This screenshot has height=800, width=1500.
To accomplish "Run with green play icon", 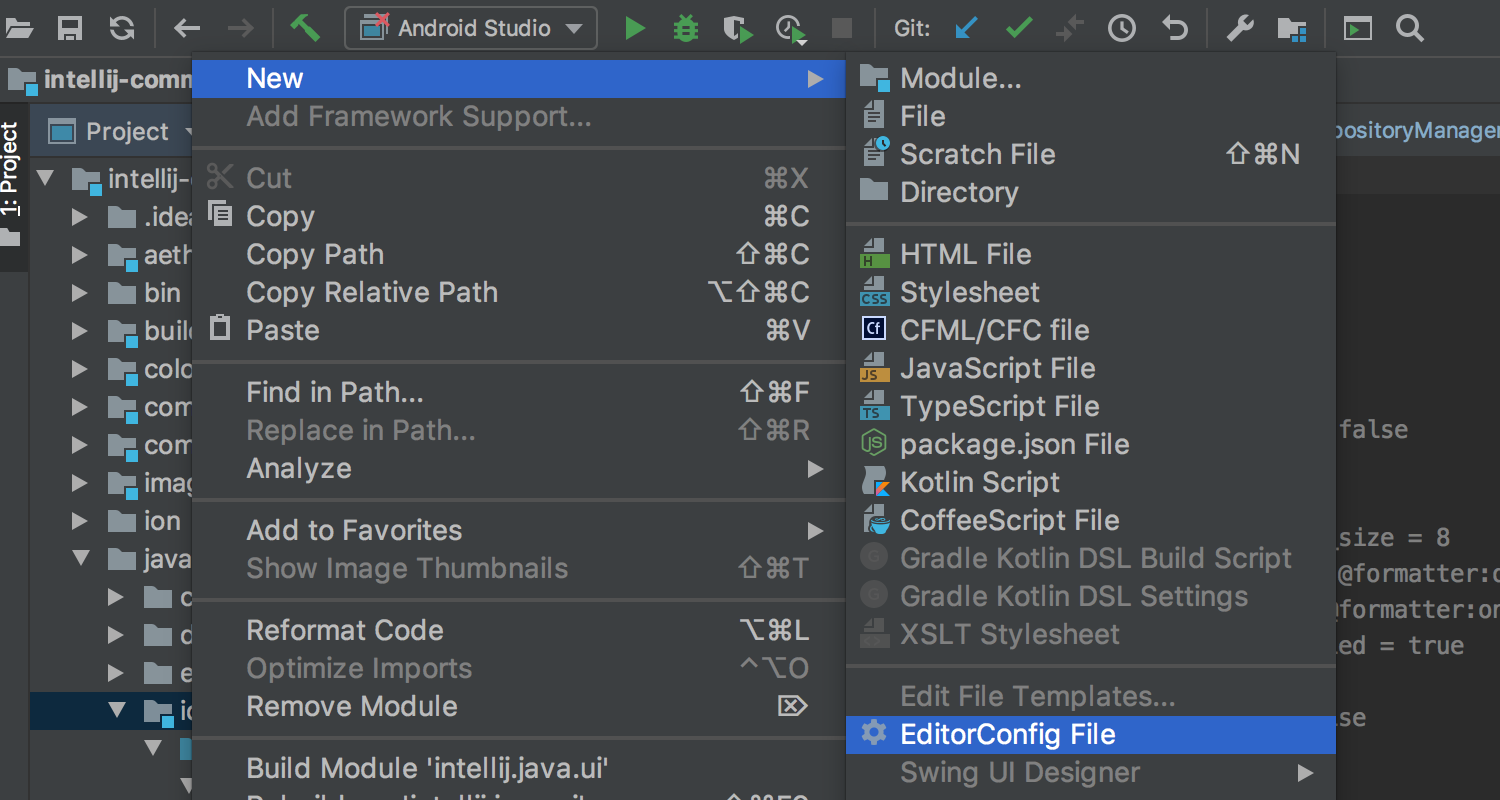I will coord(634,28).
